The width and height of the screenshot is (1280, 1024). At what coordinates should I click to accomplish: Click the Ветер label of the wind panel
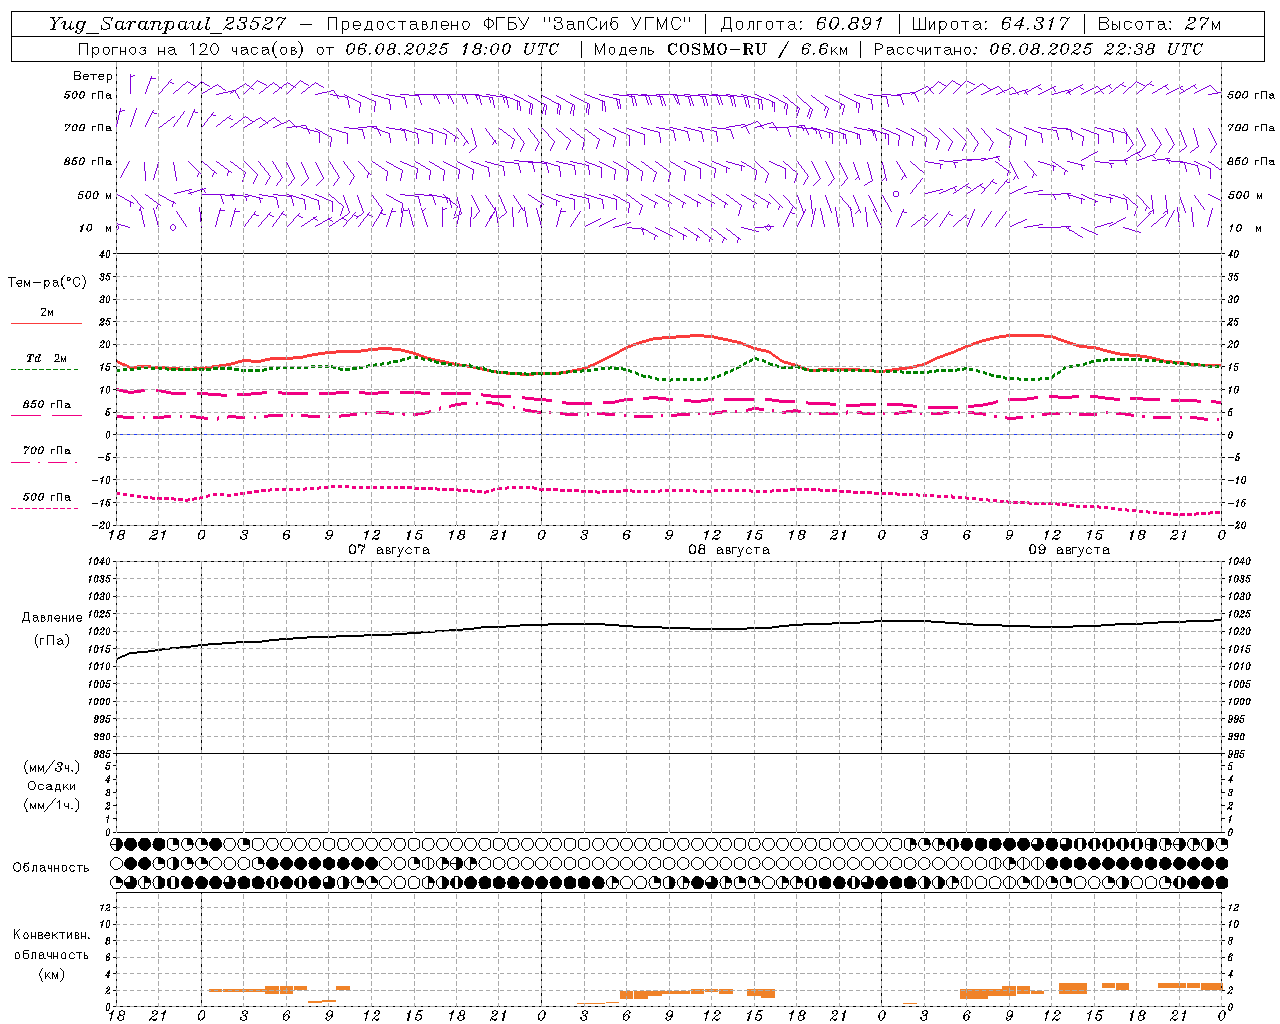pyautogui.click(x=93, y=76)
